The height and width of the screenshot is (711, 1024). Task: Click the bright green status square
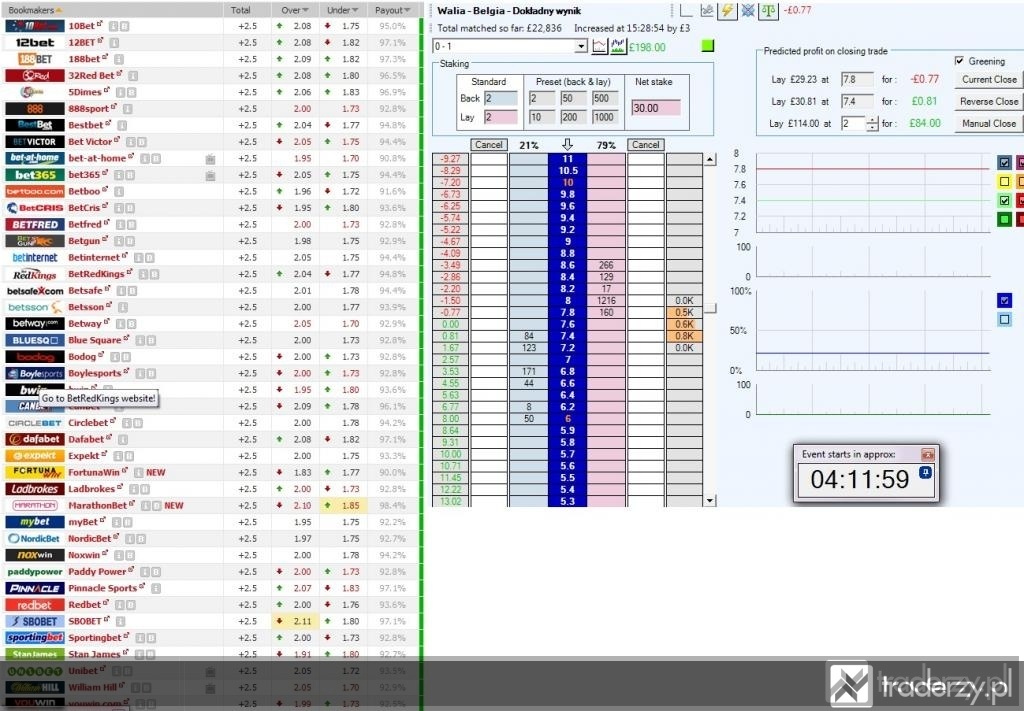click(x=708, y=46)
